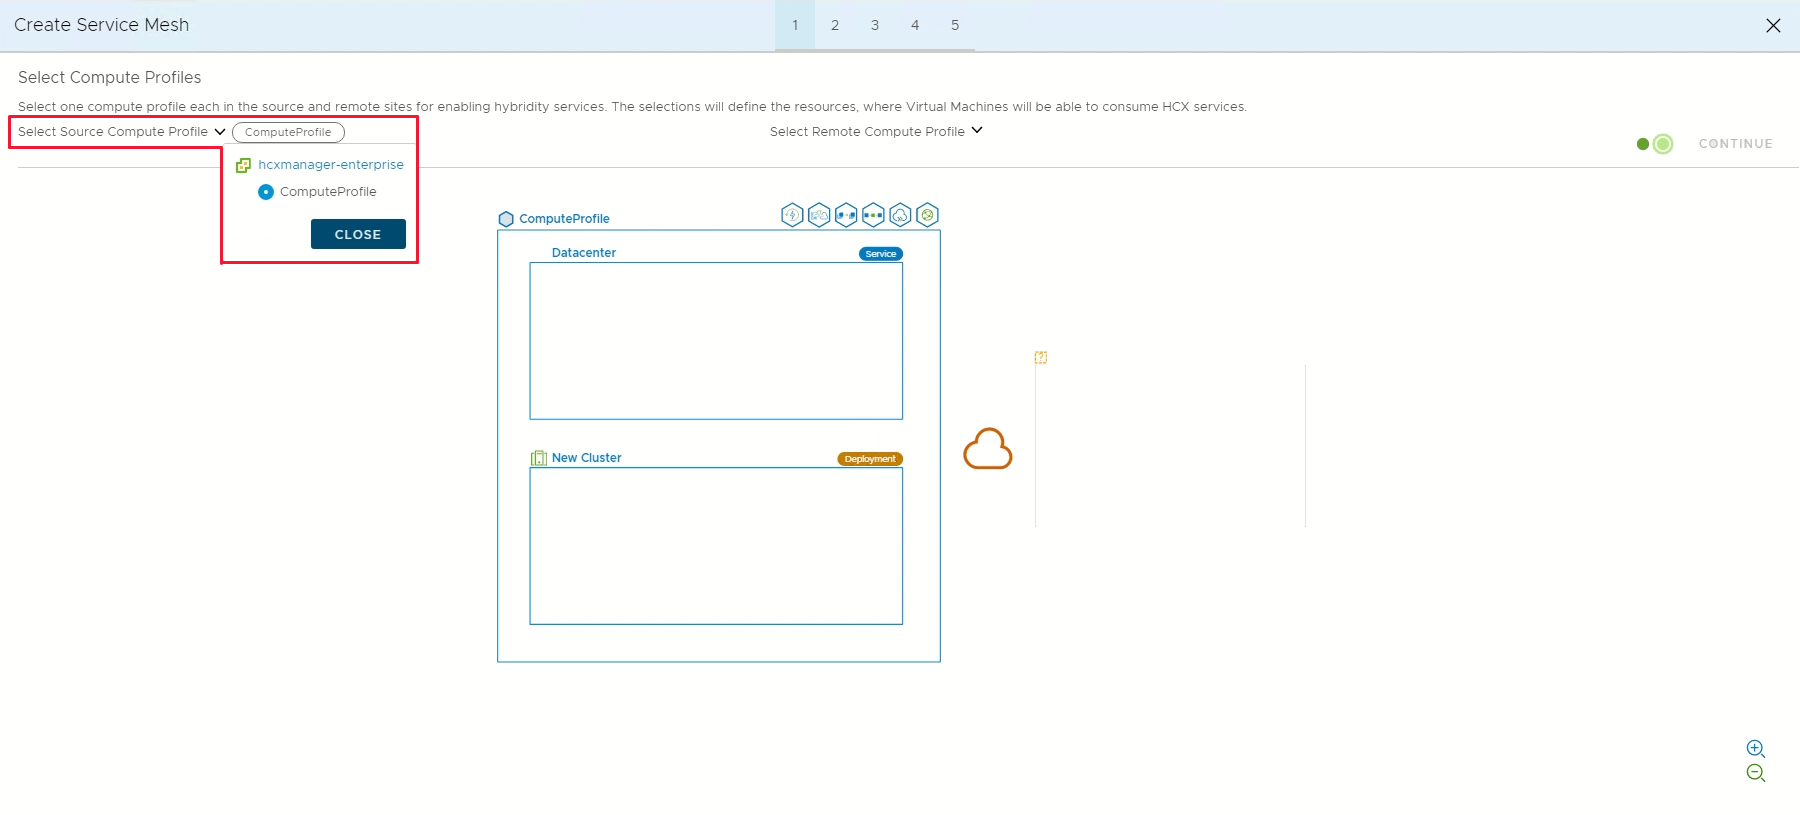Screen dimensions: 1800x815
Task: Open the Select Source Compute Profile dropdown
Action: pyautogui.click(x=121, y=132)
